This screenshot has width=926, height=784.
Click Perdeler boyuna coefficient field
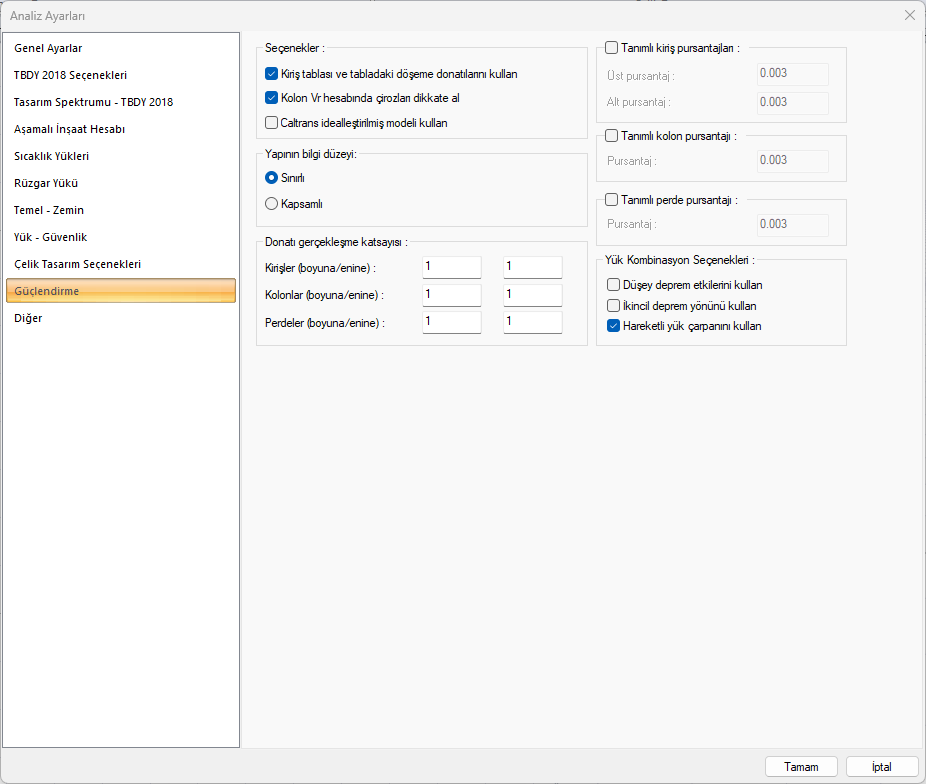click(x=452, y=322)
